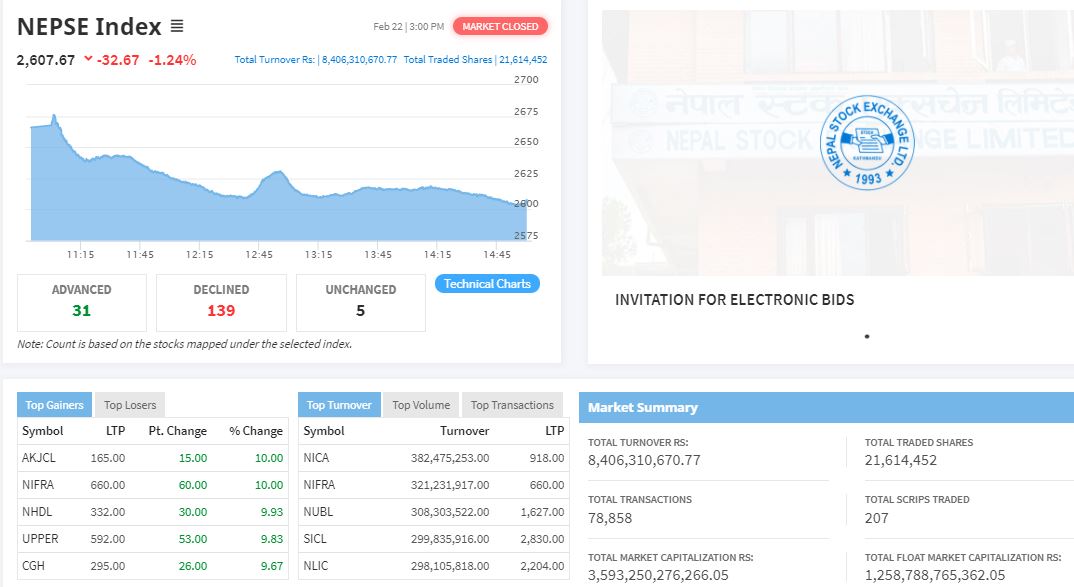This screenshot has width=1074, height=587.
Task: Click the -1.24% change value
Action: (x=172, y=60)
